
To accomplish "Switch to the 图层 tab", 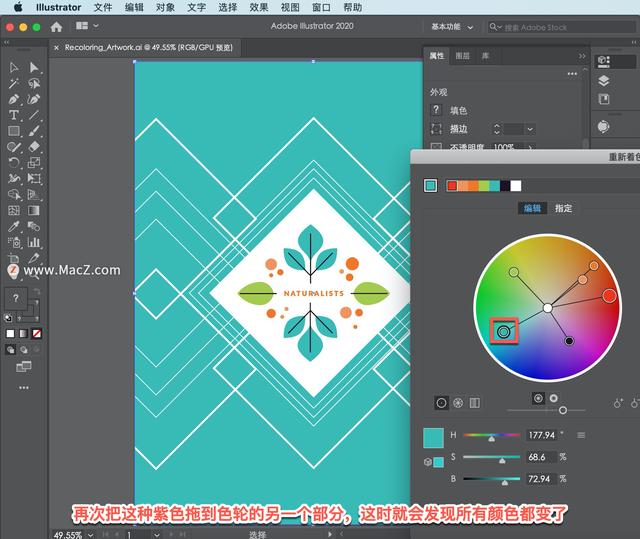I will [462, 56].
